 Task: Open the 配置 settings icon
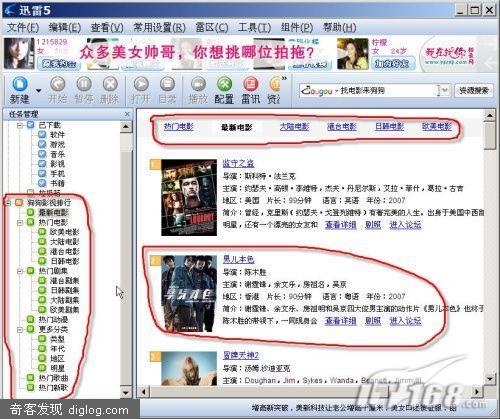click(224, 84)
